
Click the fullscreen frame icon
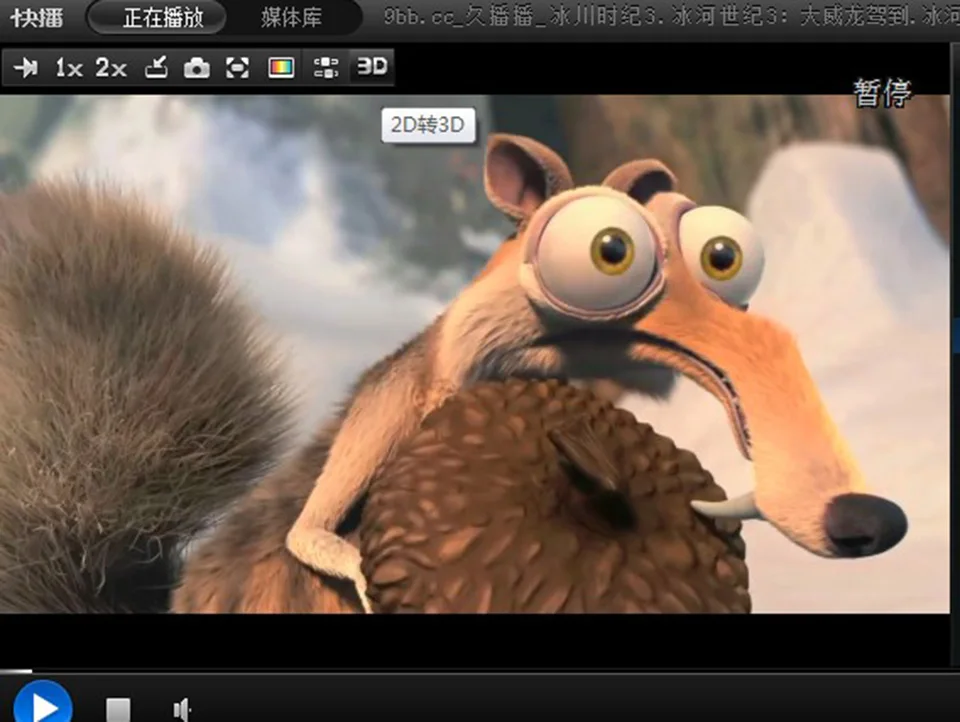(238, 67)
